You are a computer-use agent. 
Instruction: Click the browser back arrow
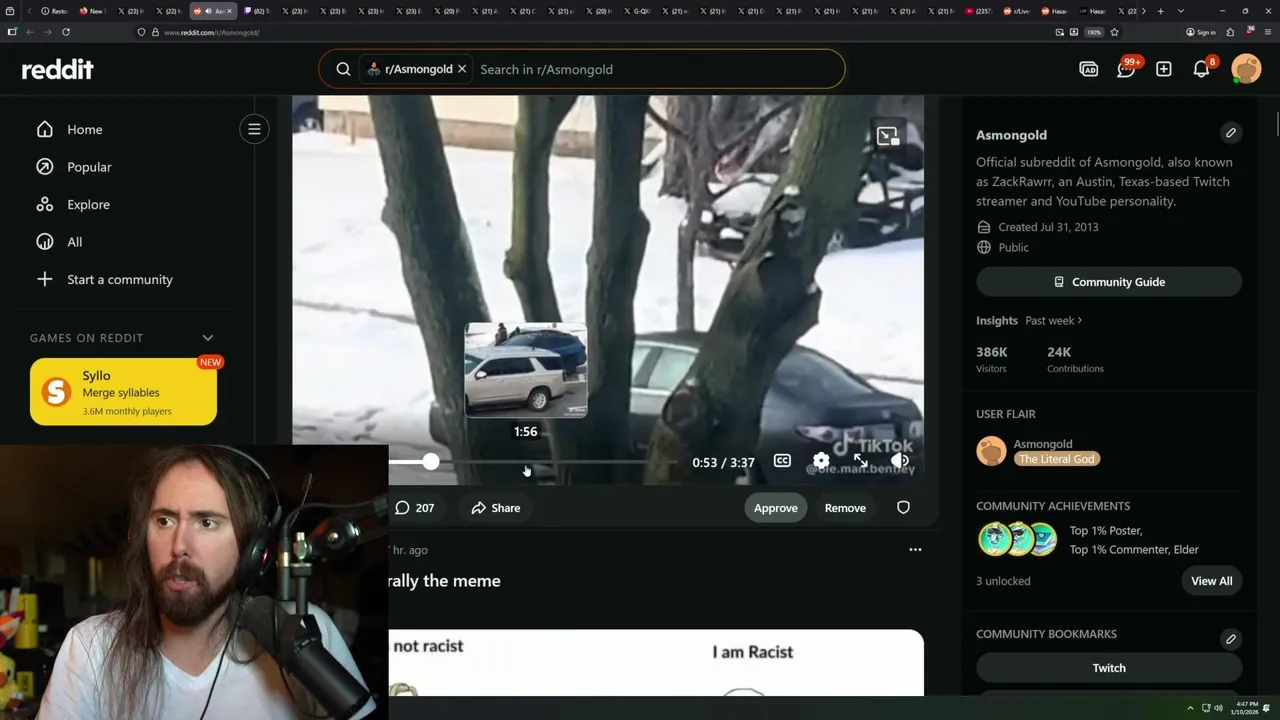click(x=29, y=32)
